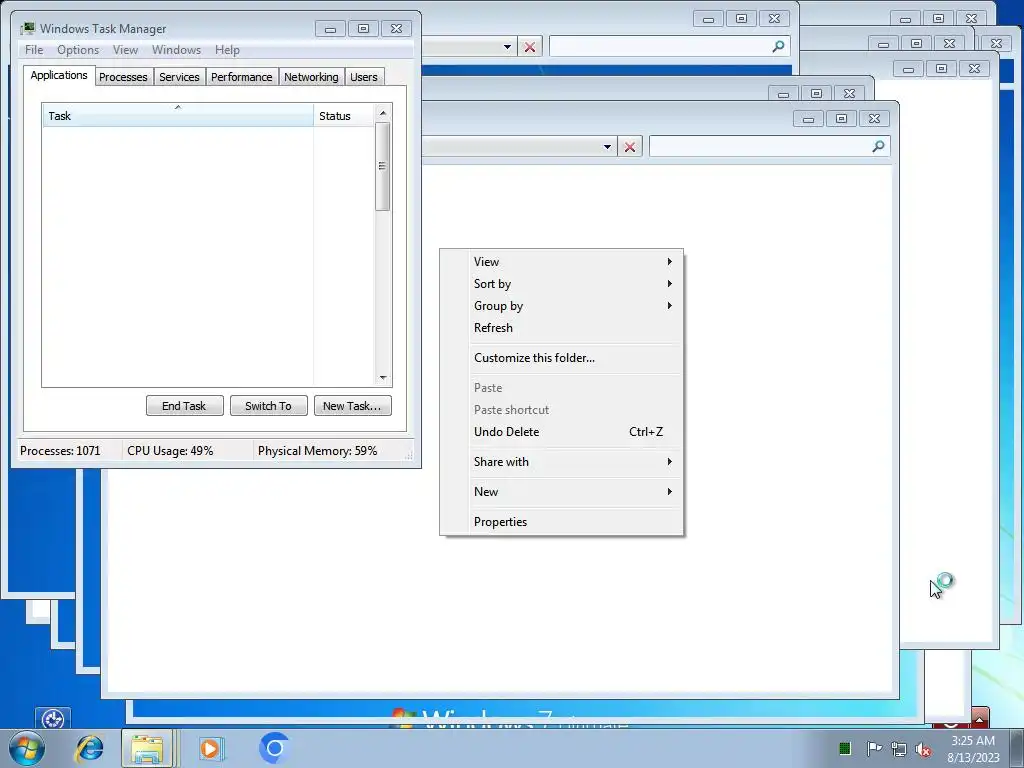Click the green Task Manager CPU tray icon
This screenshot has height=768, width=1024.
tap(844, 748)
